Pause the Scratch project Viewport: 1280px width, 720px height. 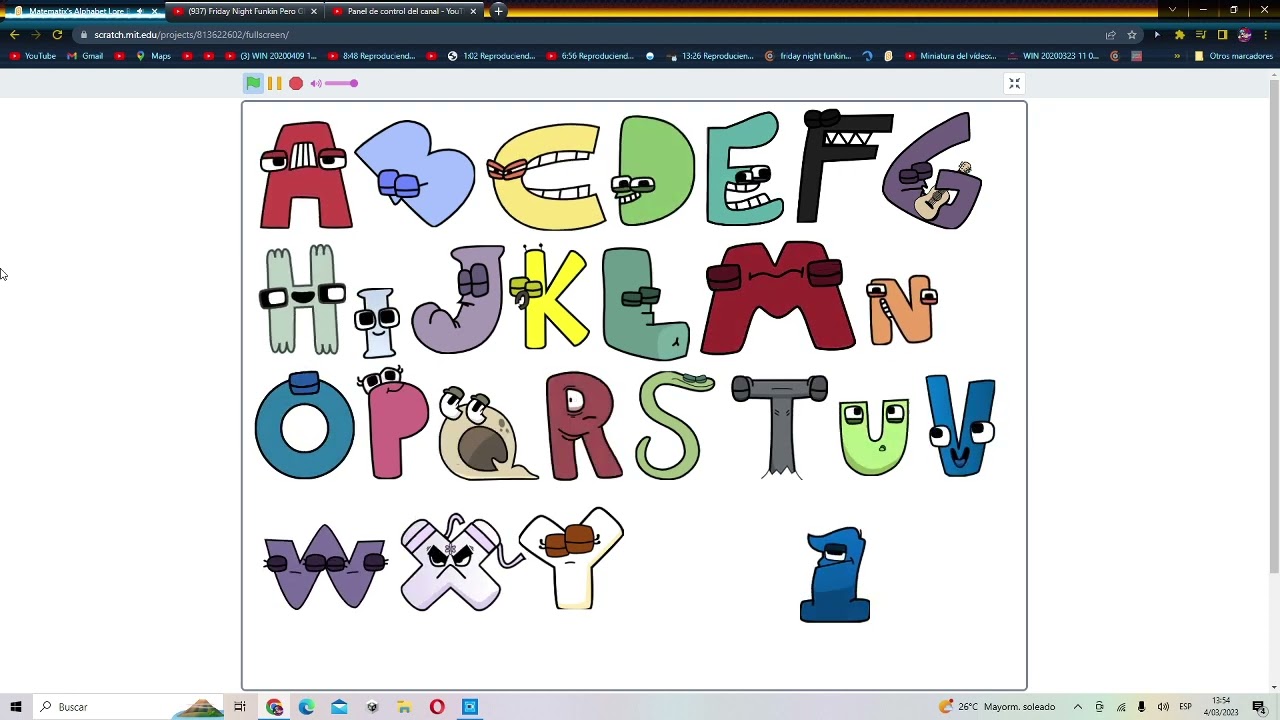(x=275, y=84)
